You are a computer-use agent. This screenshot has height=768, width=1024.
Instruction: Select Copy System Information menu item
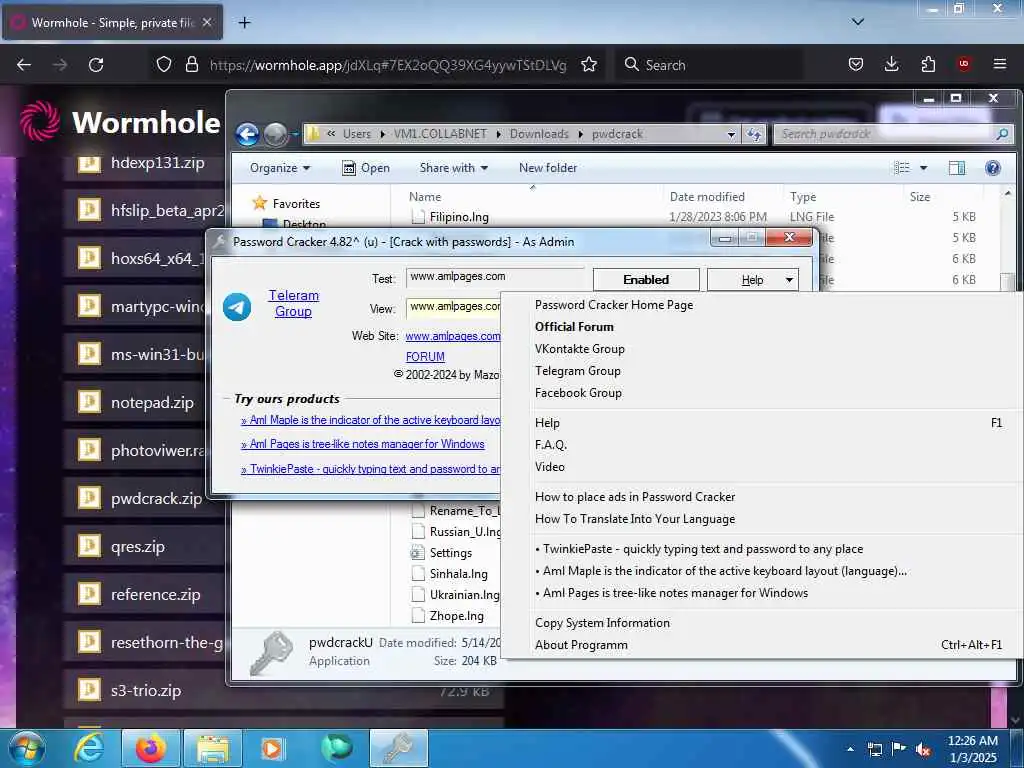click(602, 623)
